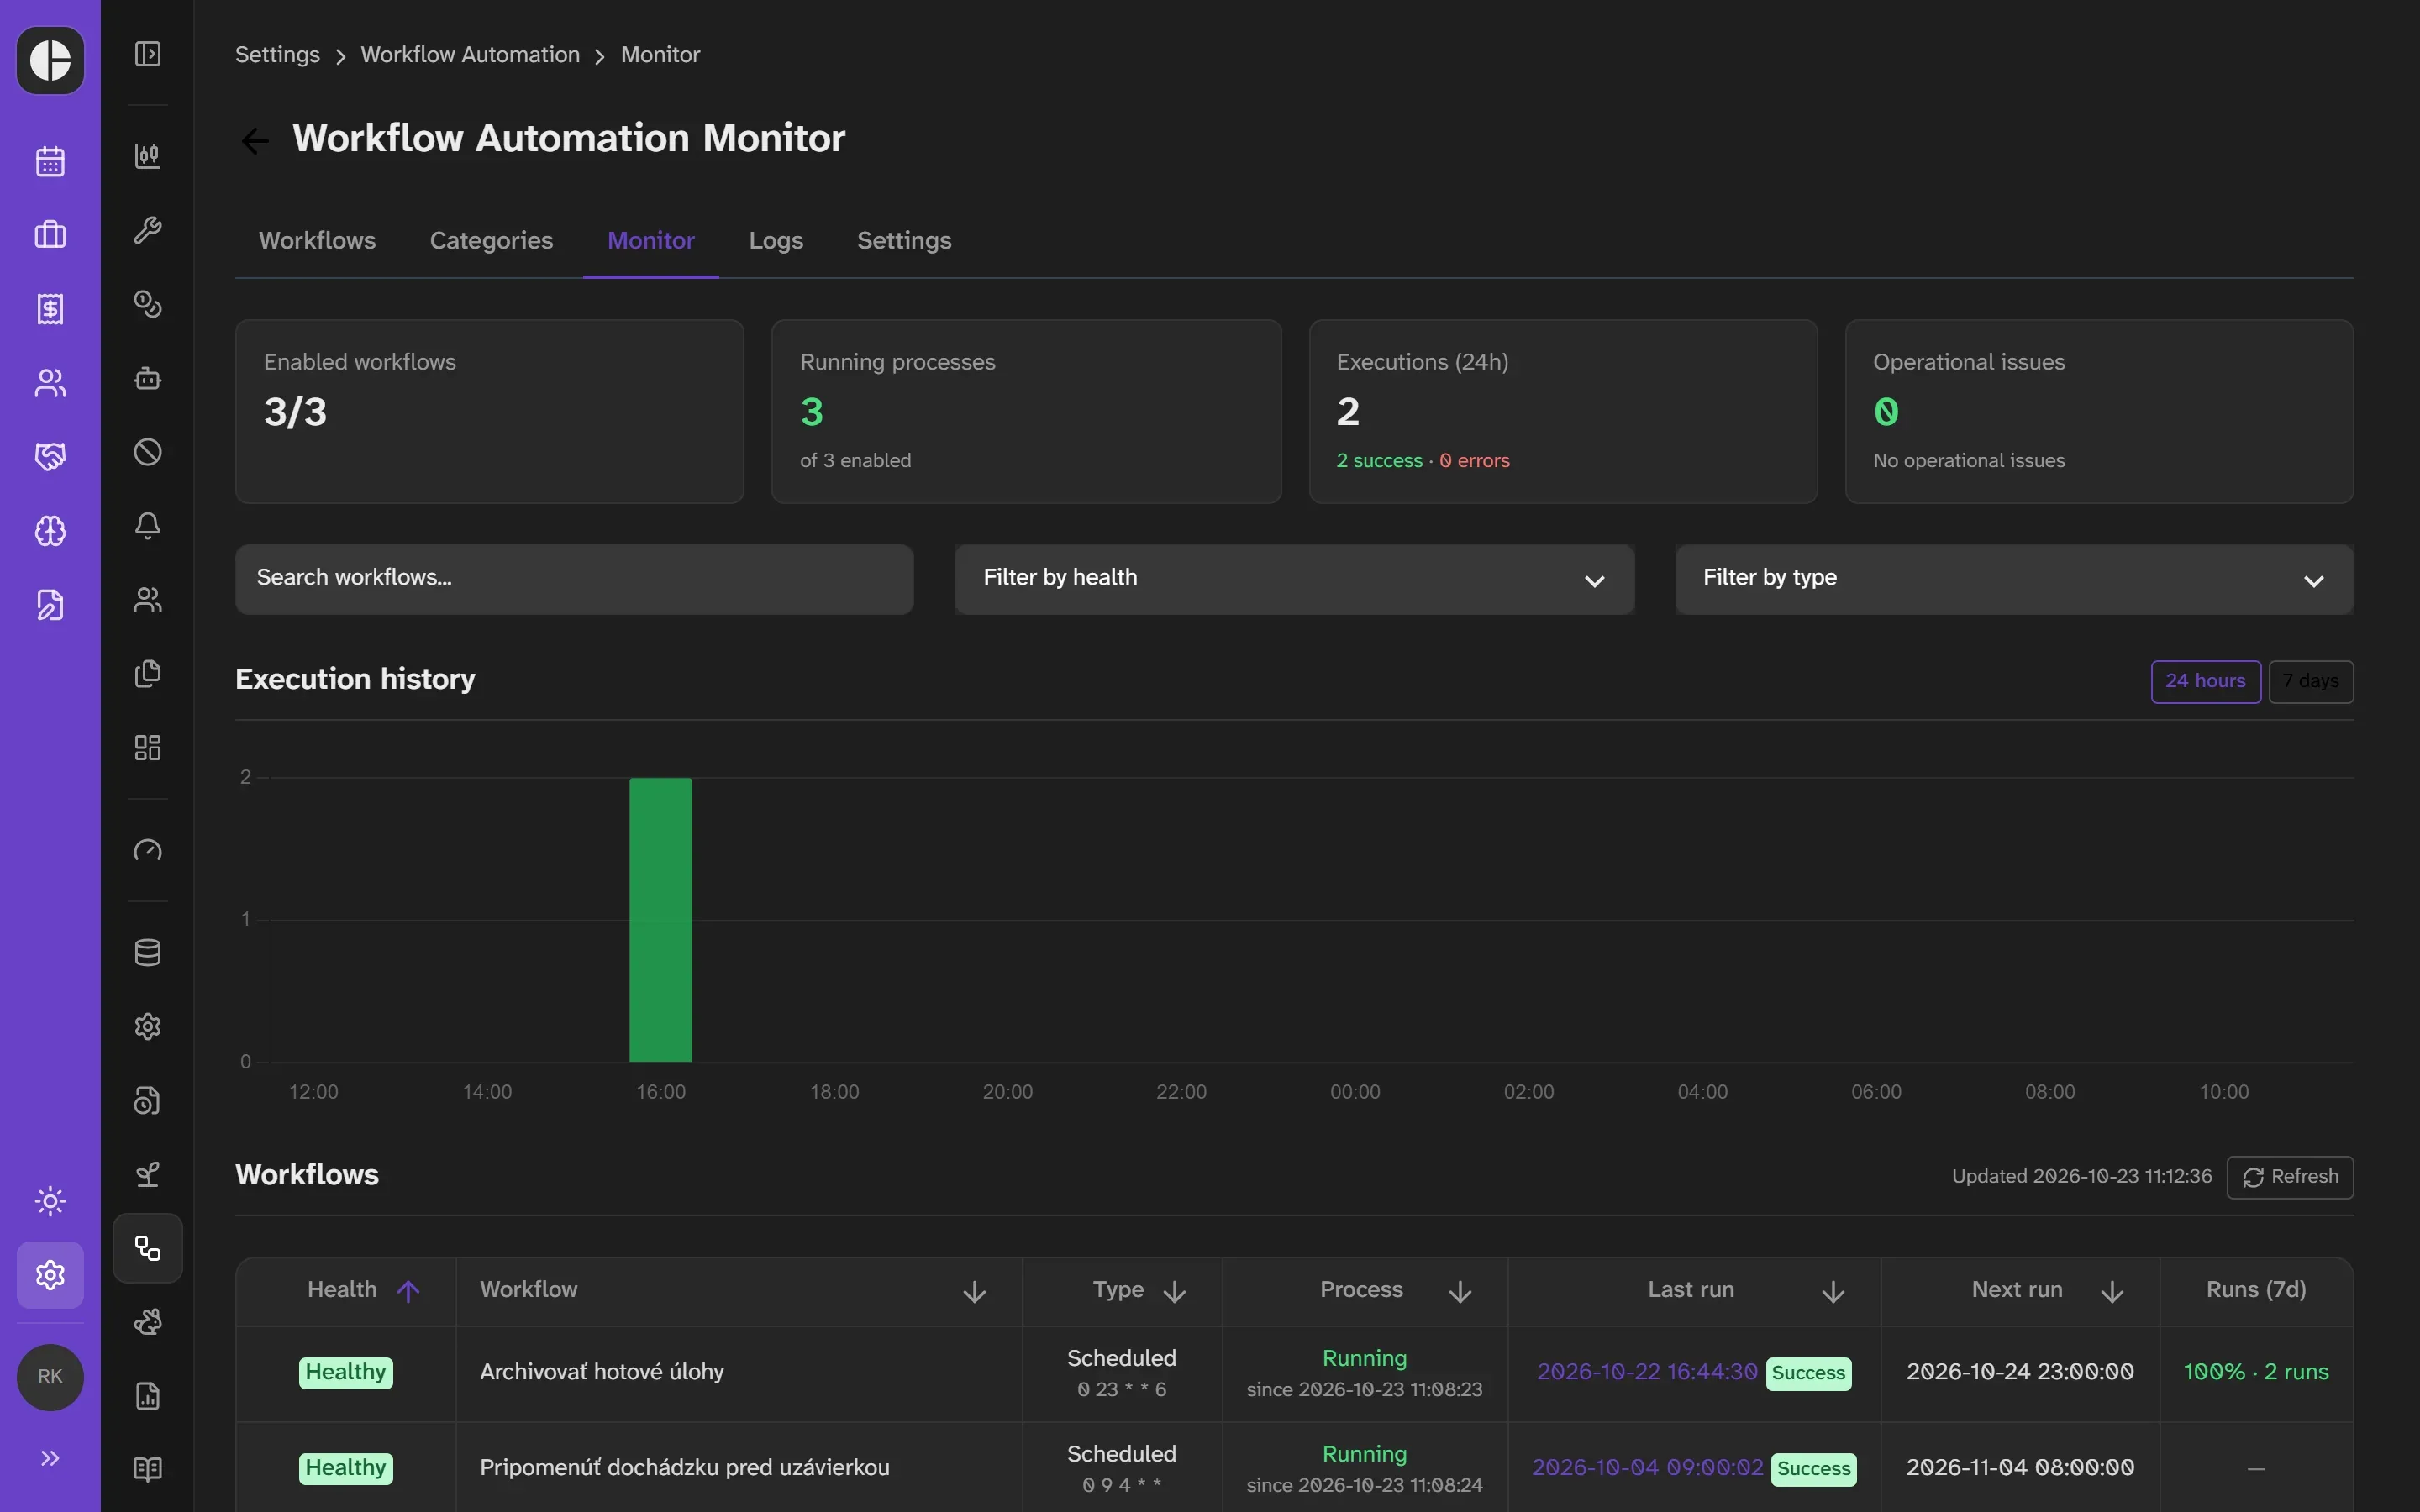The image size is (2420, 1512).
Task: Open the handshake icon in purple sidebar
Action: (50, 457)
